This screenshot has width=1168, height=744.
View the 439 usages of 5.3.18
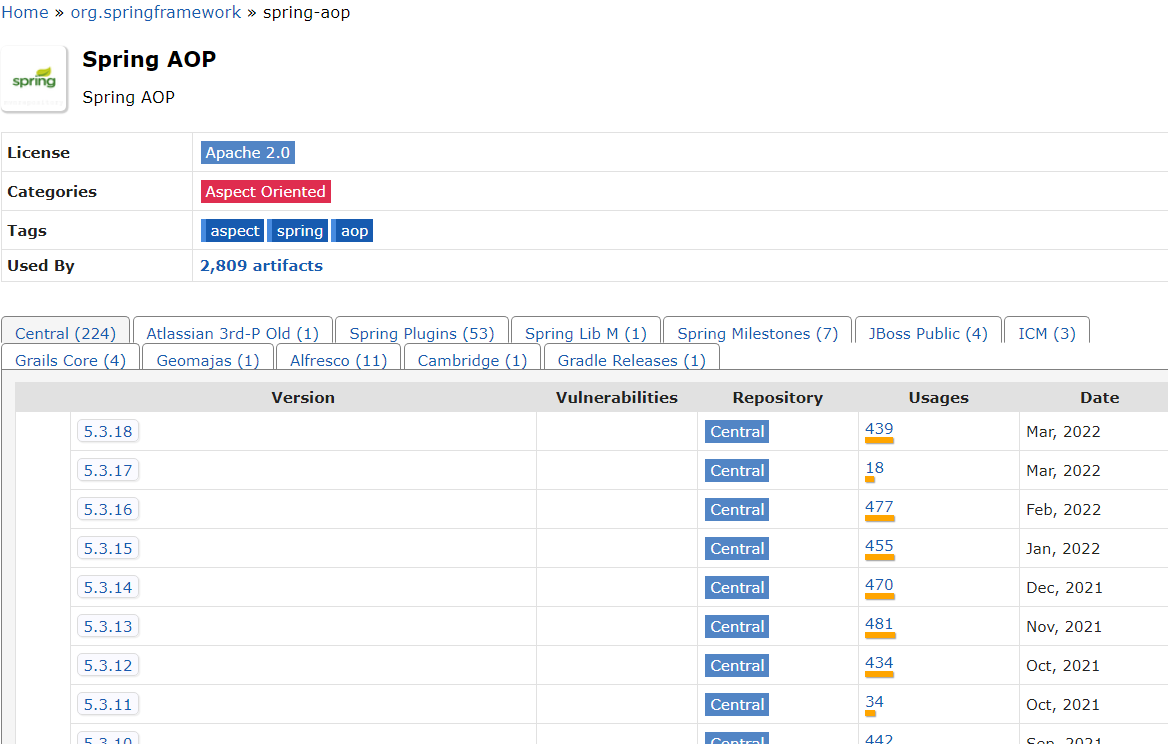click(879, 429)
